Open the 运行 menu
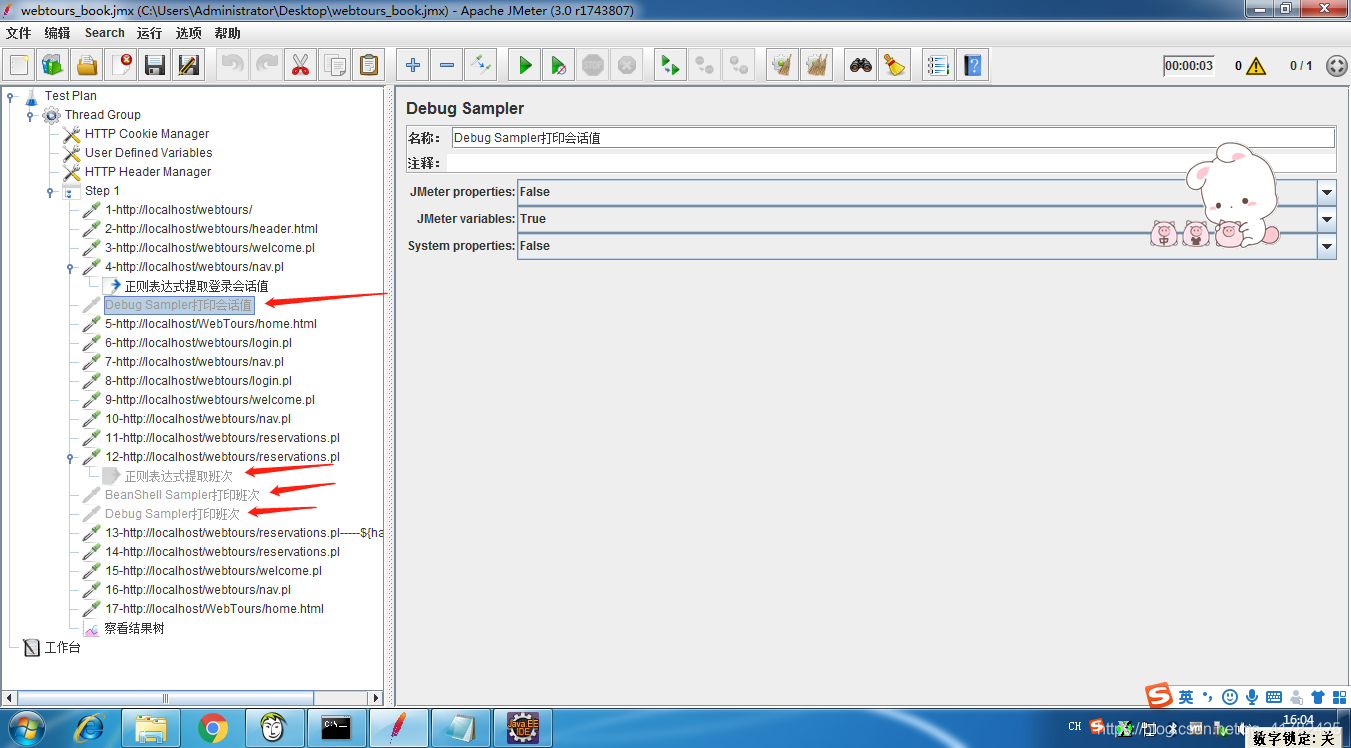Screen dimensions: 1351x748 [150, 33]
